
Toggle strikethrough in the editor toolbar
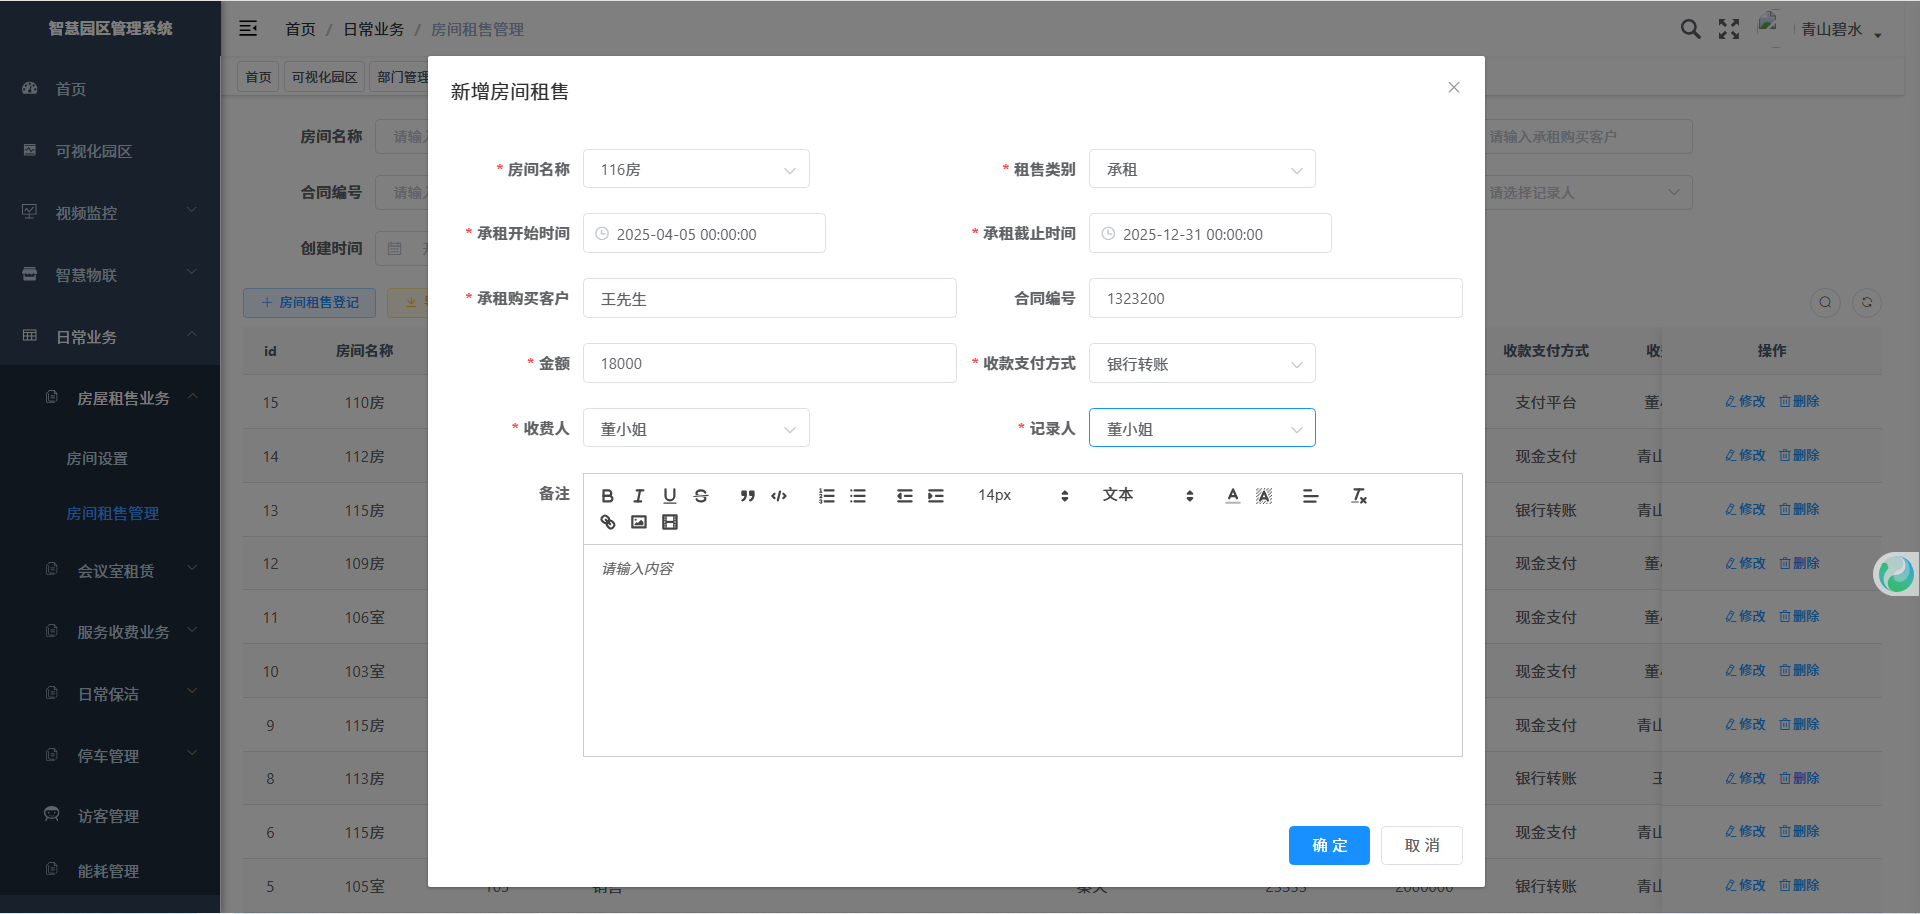click(701, 496)
